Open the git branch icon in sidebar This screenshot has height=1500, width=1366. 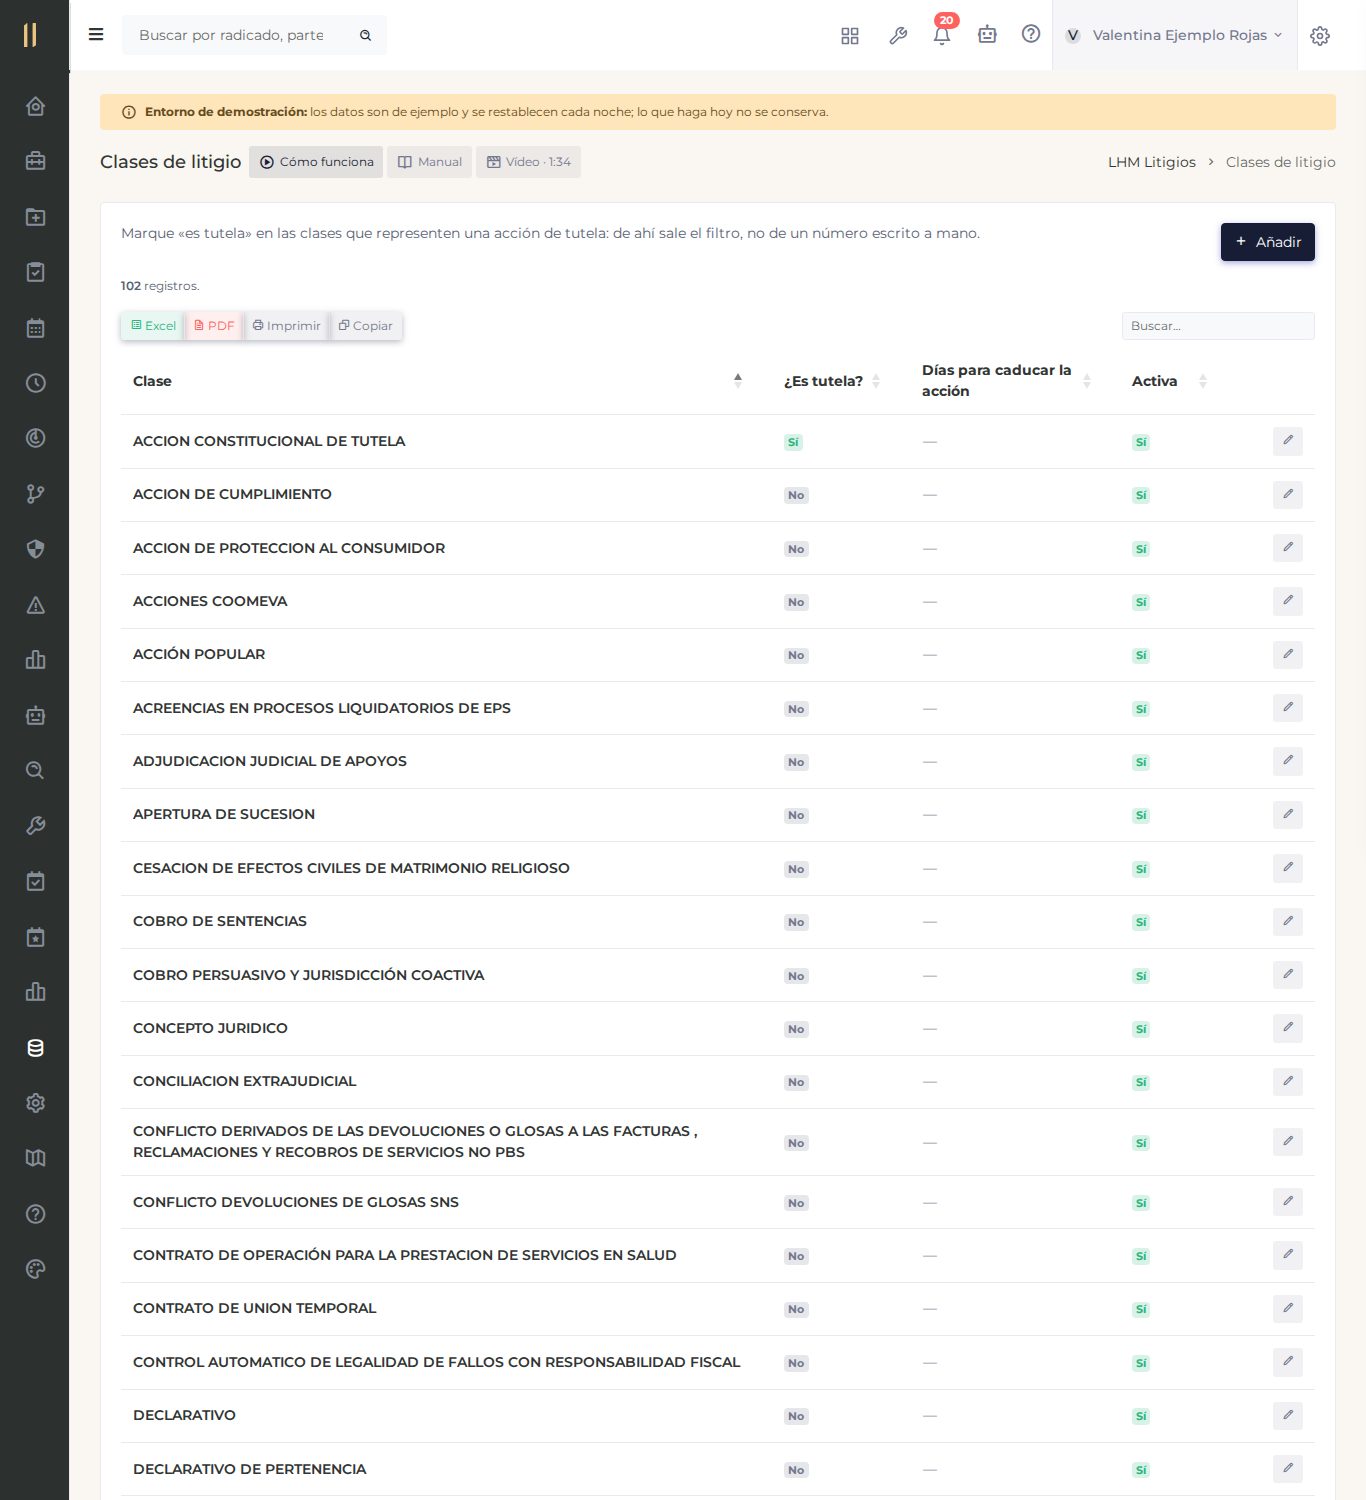point(35,494)
